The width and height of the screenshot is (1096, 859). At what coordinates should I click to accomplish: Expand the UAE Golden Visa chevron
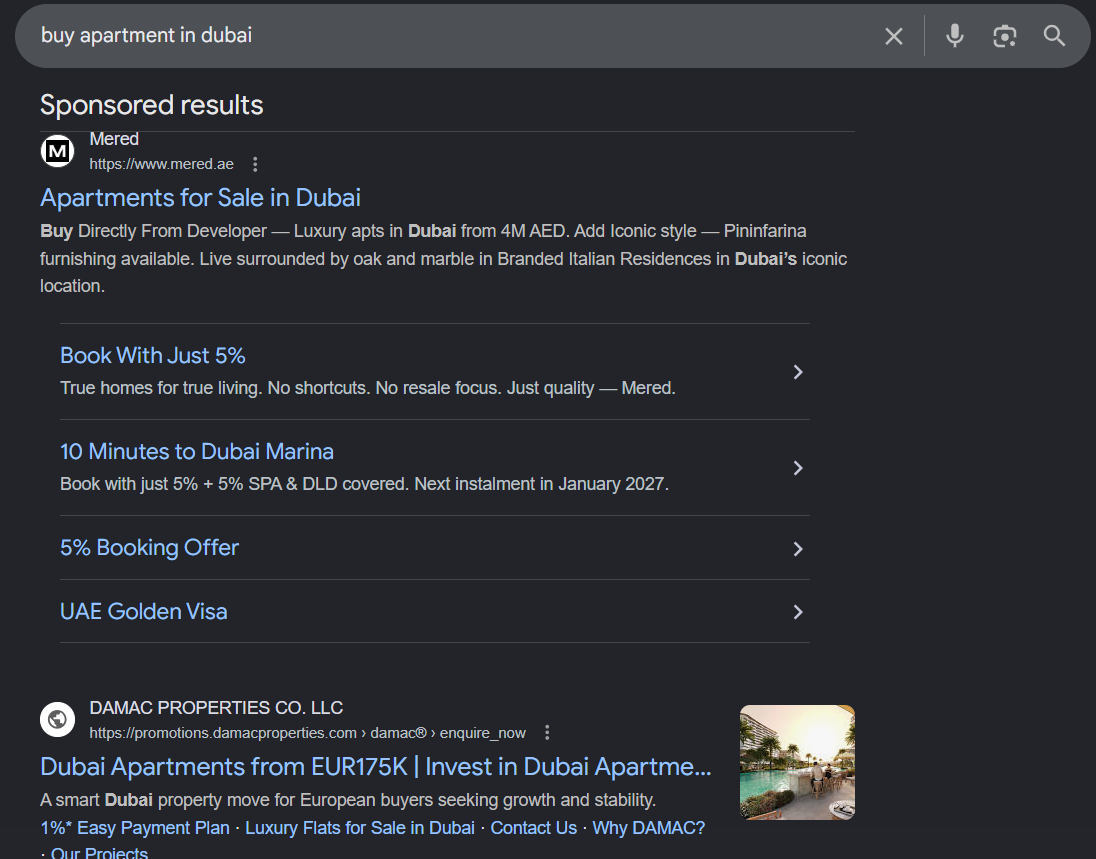point(798,612)
